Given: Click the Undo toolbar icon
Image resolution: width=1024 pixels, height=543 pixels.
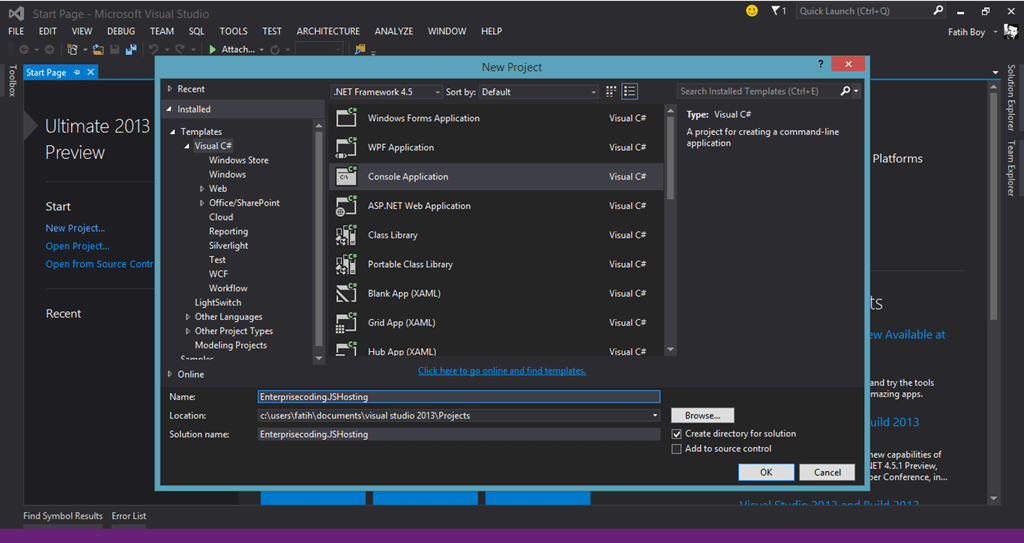Looking at the screenshot, I should point(153,49).
